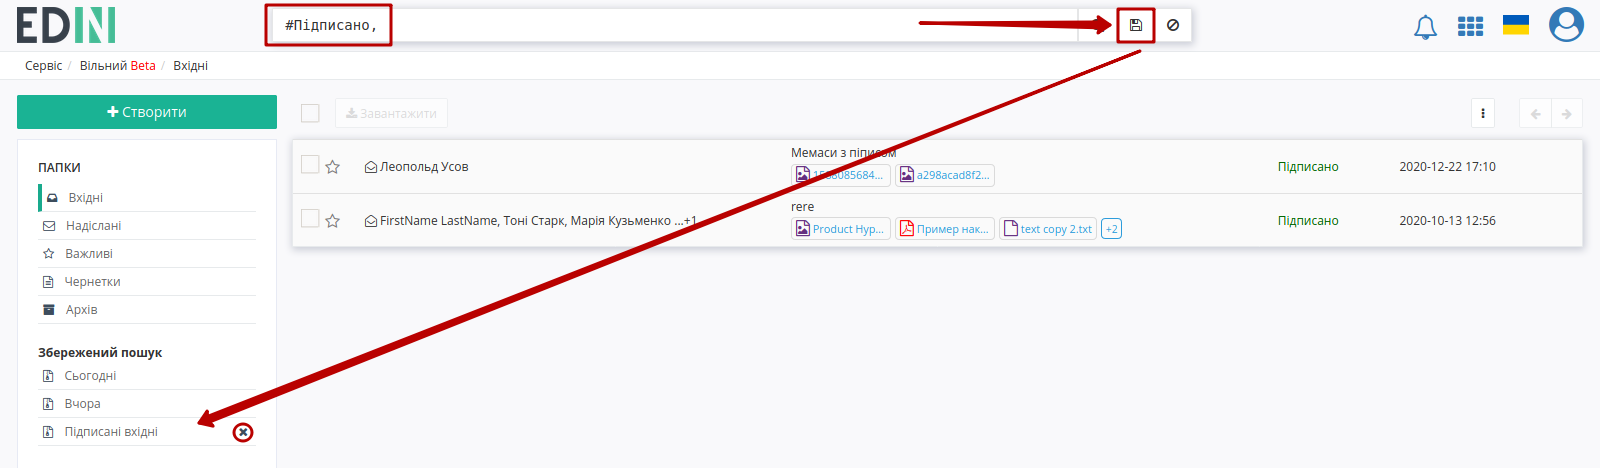
Task: Star the FirstName LastName message
Action: [x=333, y=221]
